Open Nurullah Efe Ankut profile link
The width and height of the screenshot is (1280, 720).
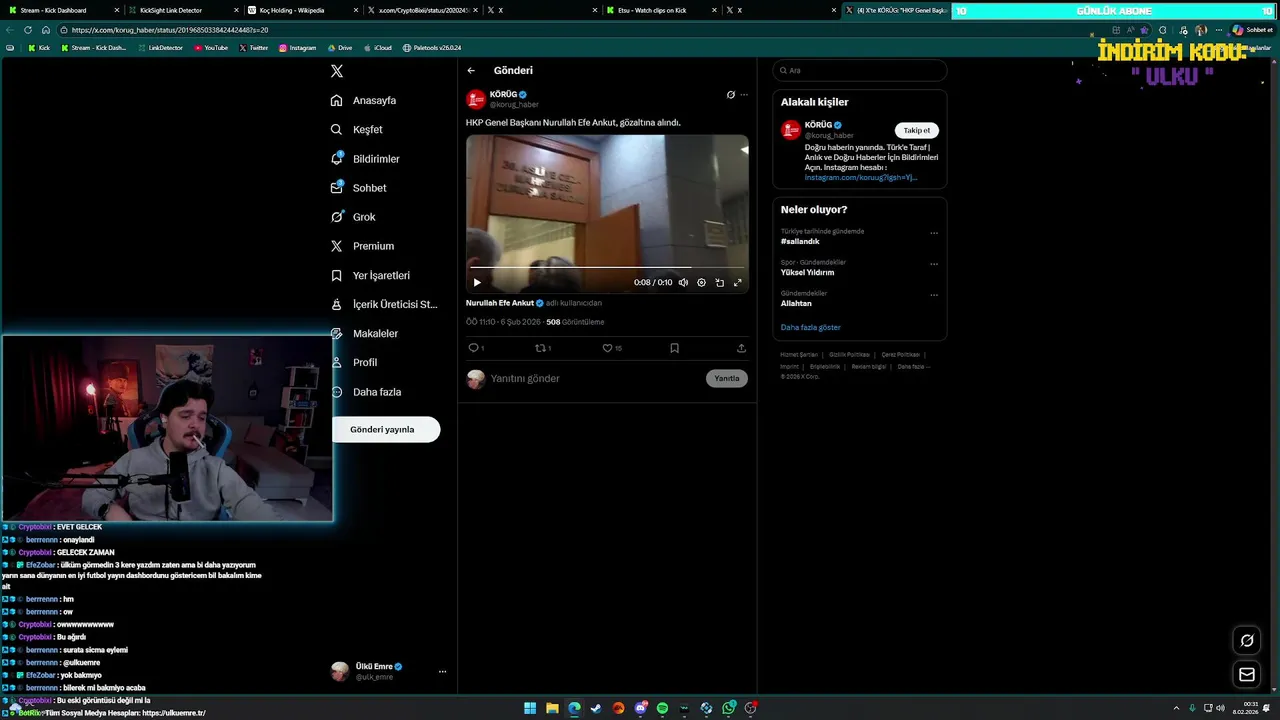click(500, 303)
